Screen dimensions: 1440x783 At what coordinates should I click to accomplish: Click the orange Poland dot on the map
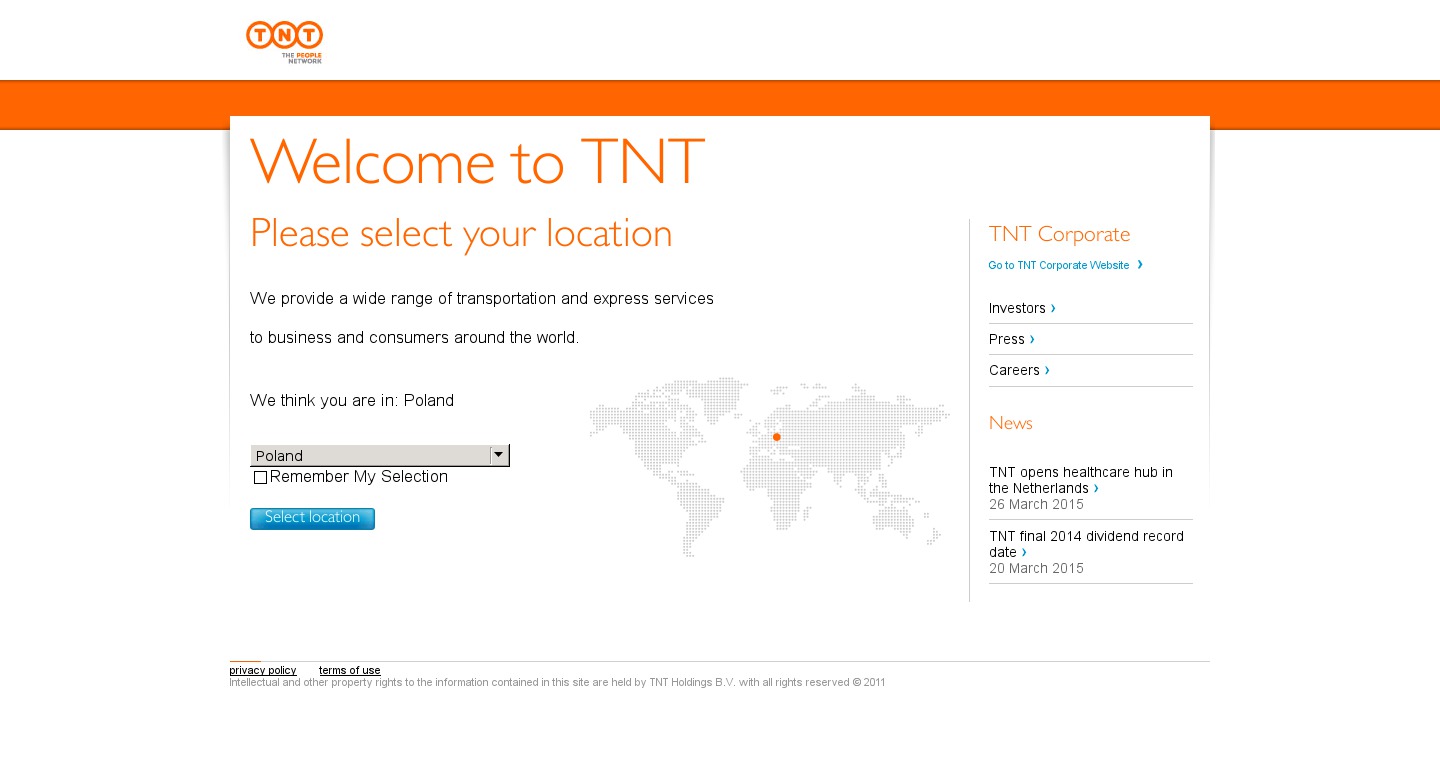pyautogui.click(x=777, y=437)
